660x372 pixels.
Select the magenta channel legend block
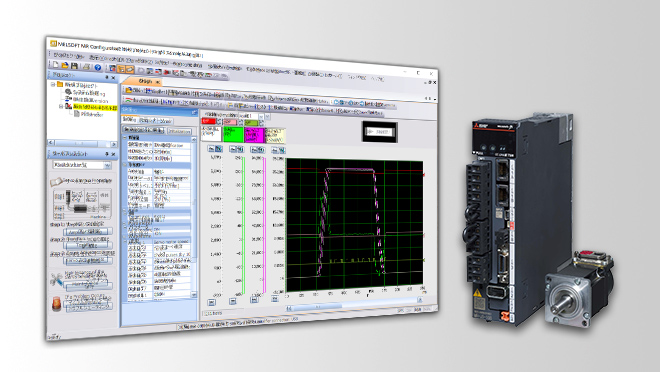(254, 136)
